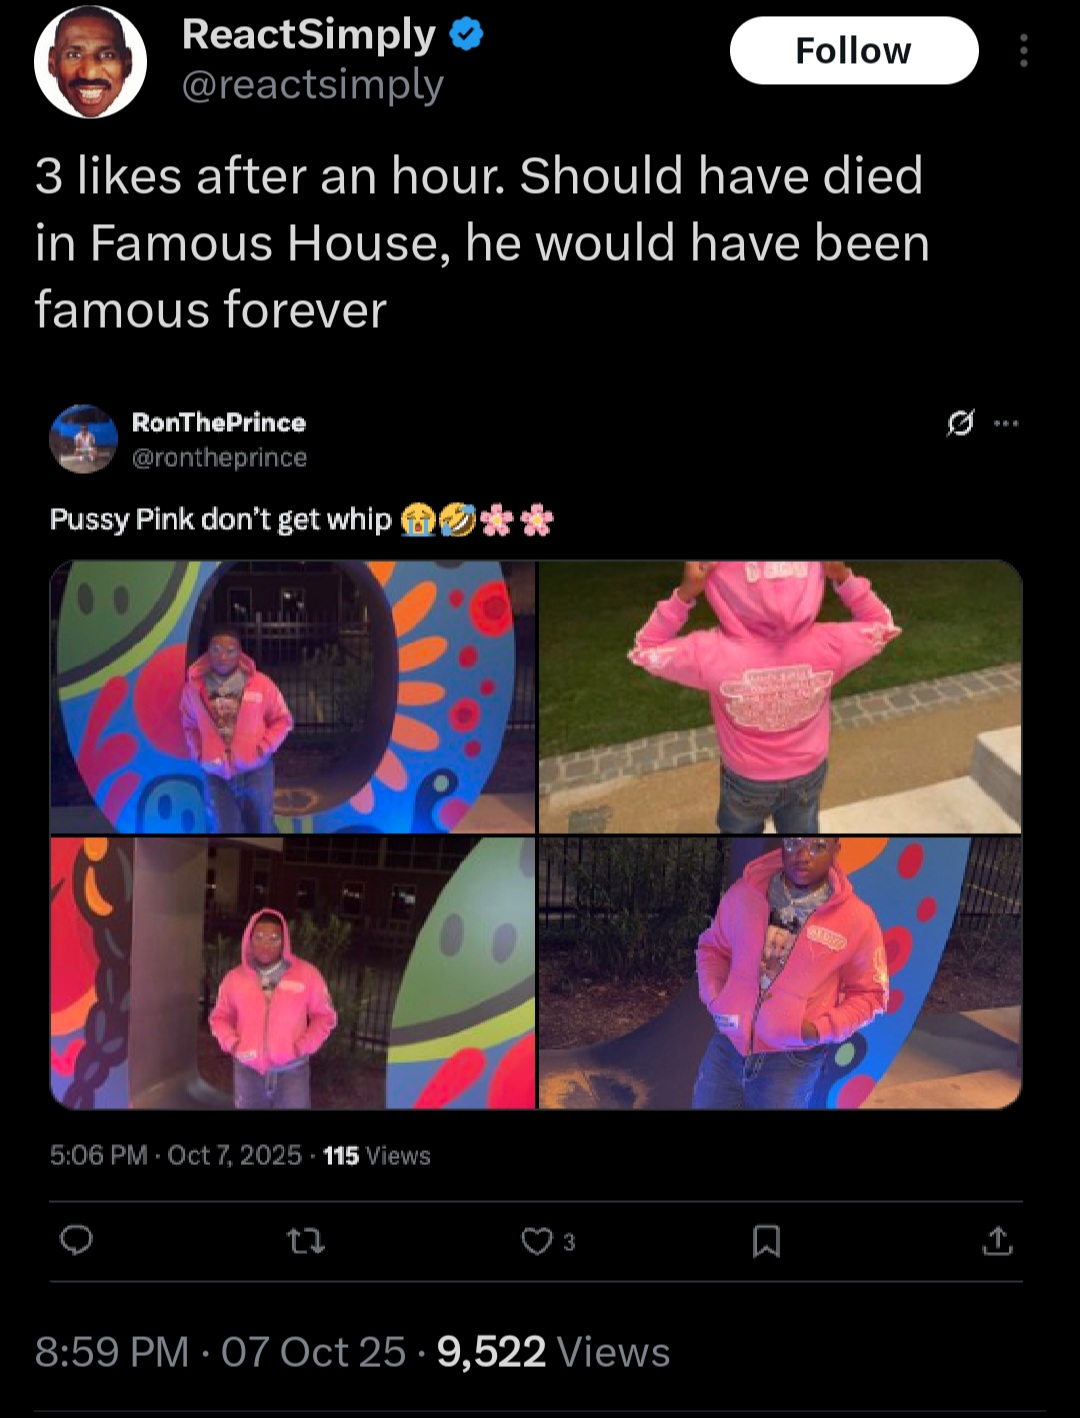Open the @rontheprince handle link
The height and width of the screenshot is (1418, 1080).
219,457
